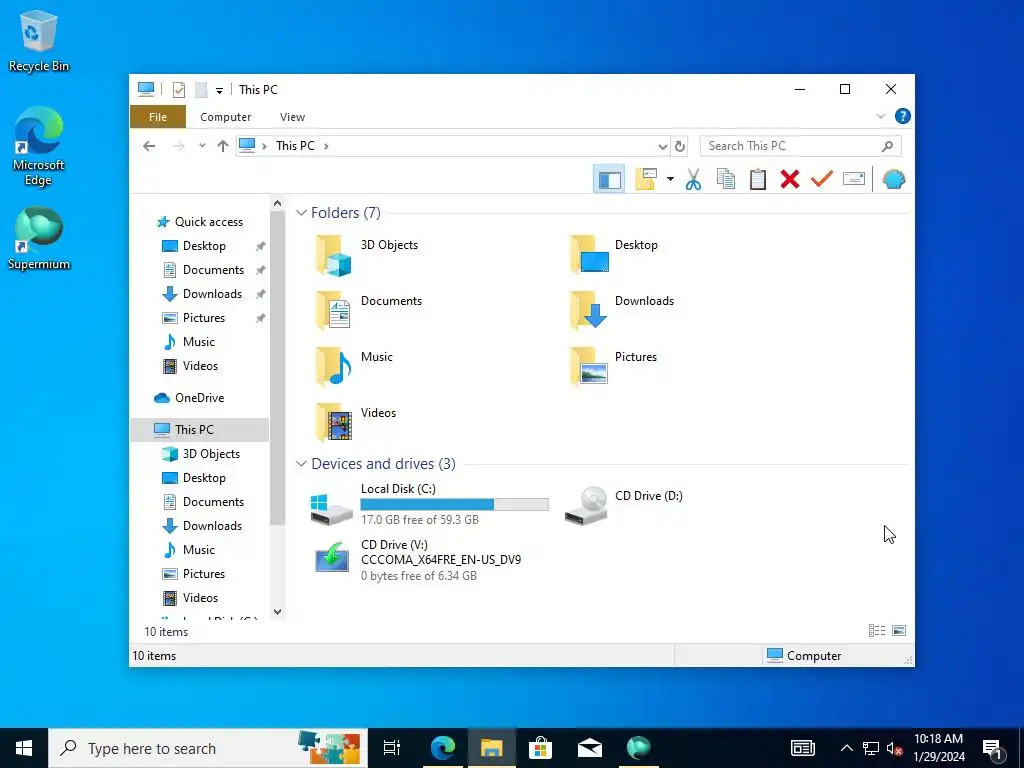
Task: Click navigation pane scroll up arrow
Action: tap(278, 204)
